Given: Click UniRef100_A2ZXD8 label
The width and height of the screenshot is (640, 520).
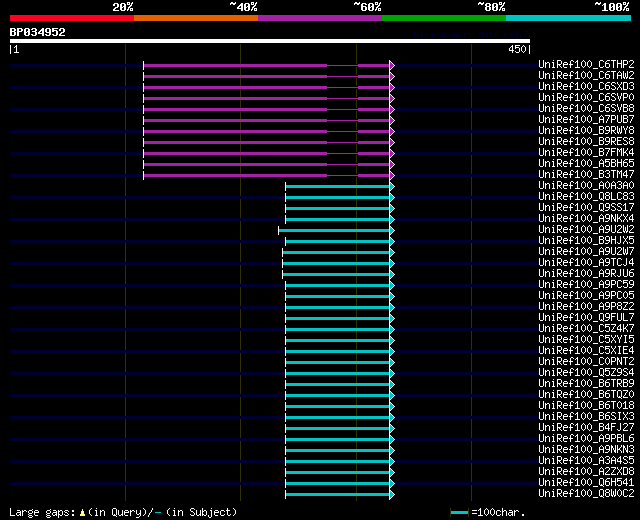Looking at the screenshot, I should (586, 472).
